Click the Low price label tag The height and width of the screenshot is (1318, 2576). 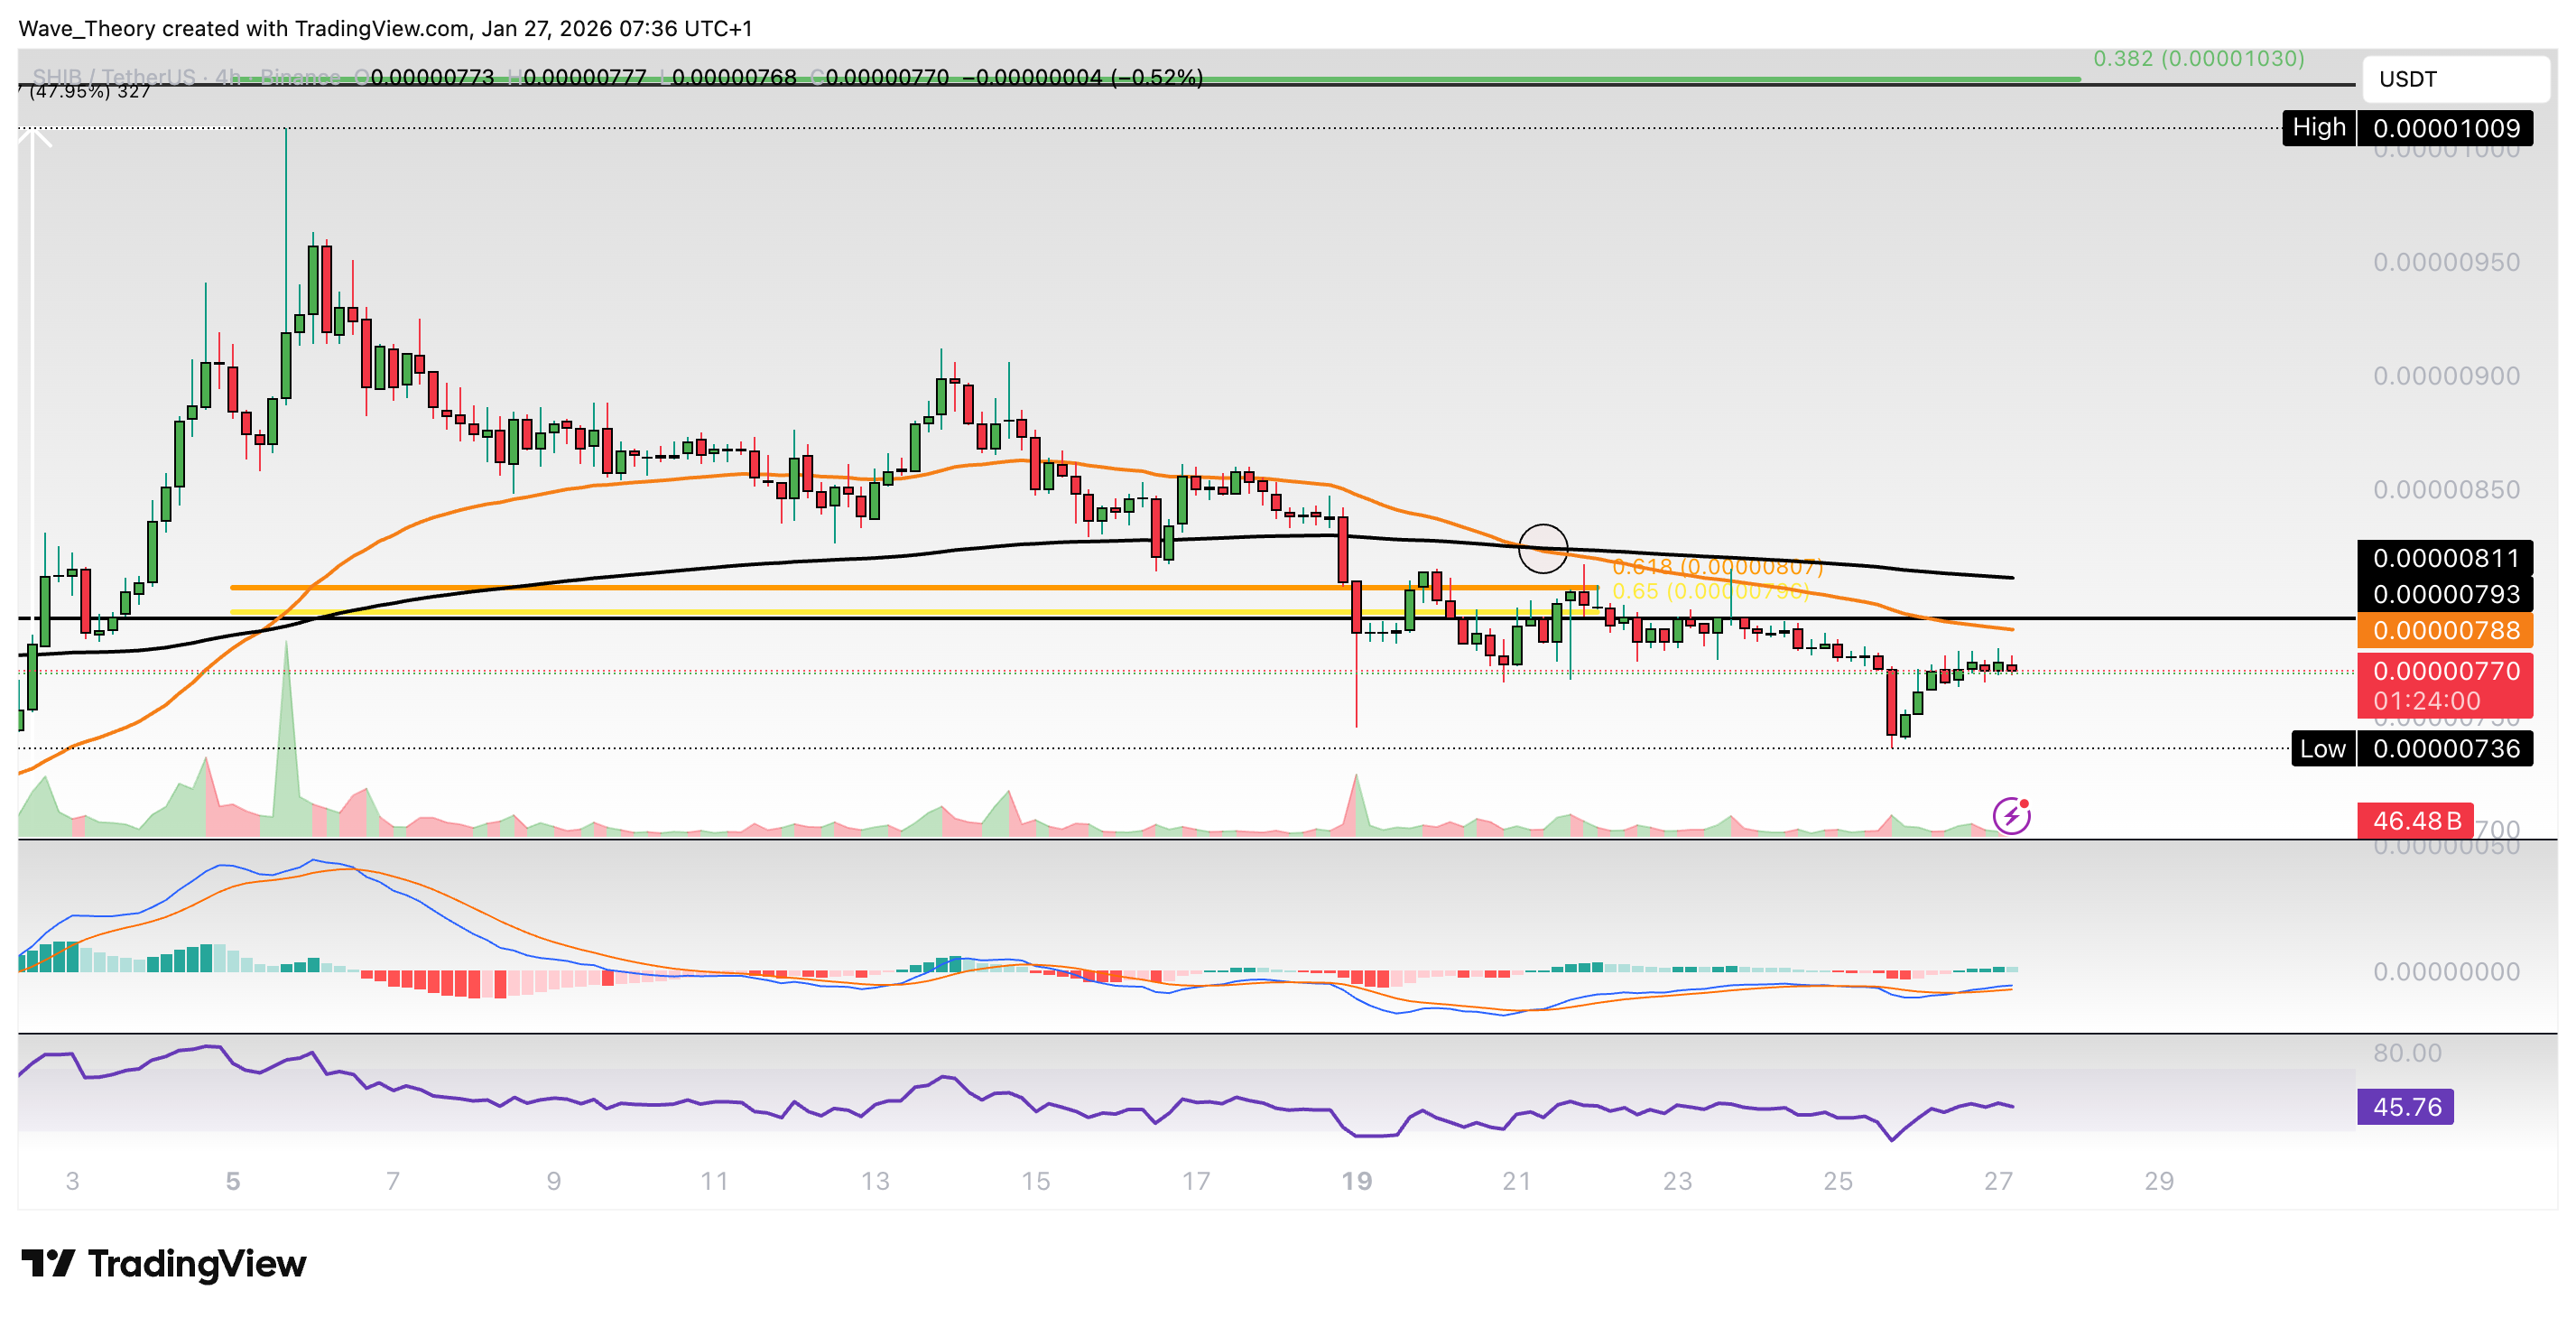[2322, 749]
